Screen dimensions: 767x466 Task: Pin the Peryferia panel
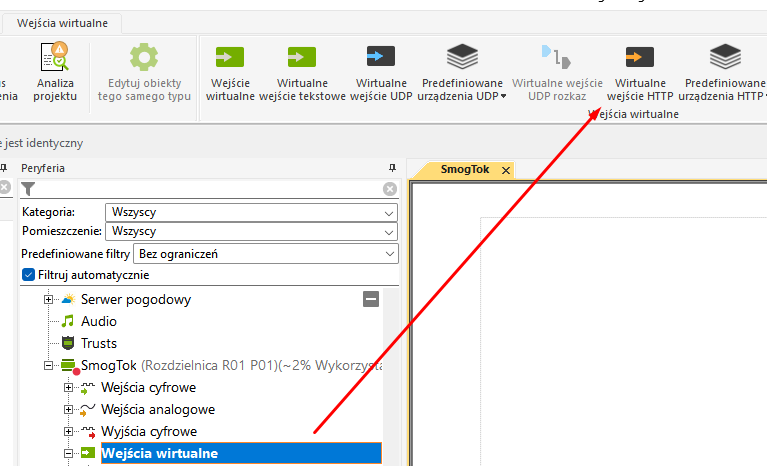(x=392, y=168)
